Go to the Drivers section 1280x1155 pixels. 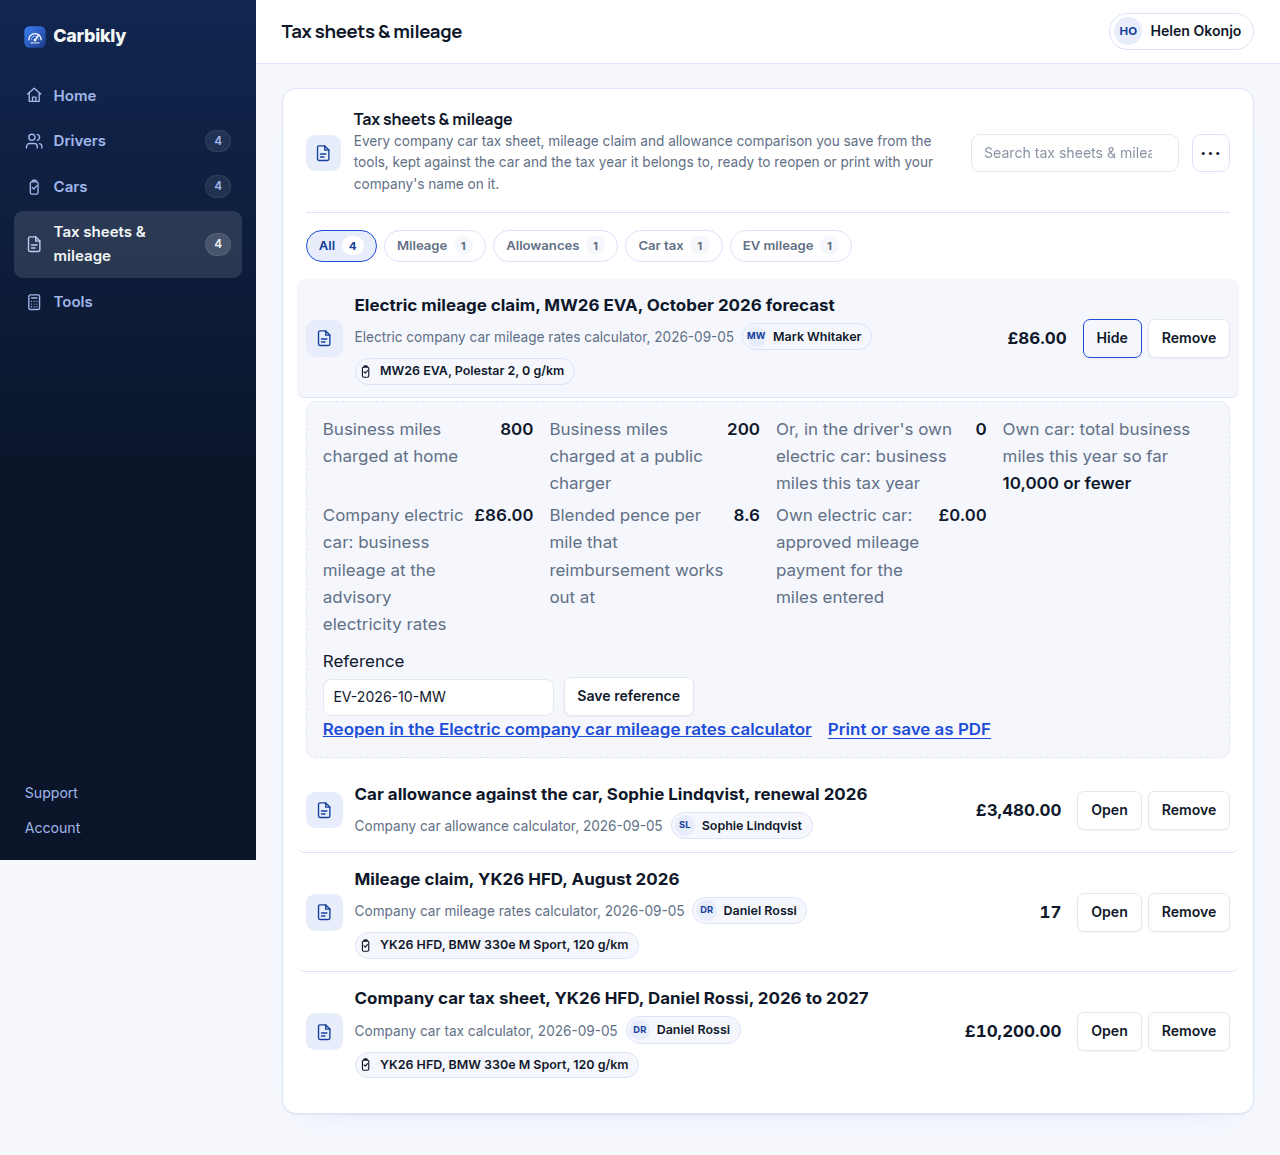(128, 141)
